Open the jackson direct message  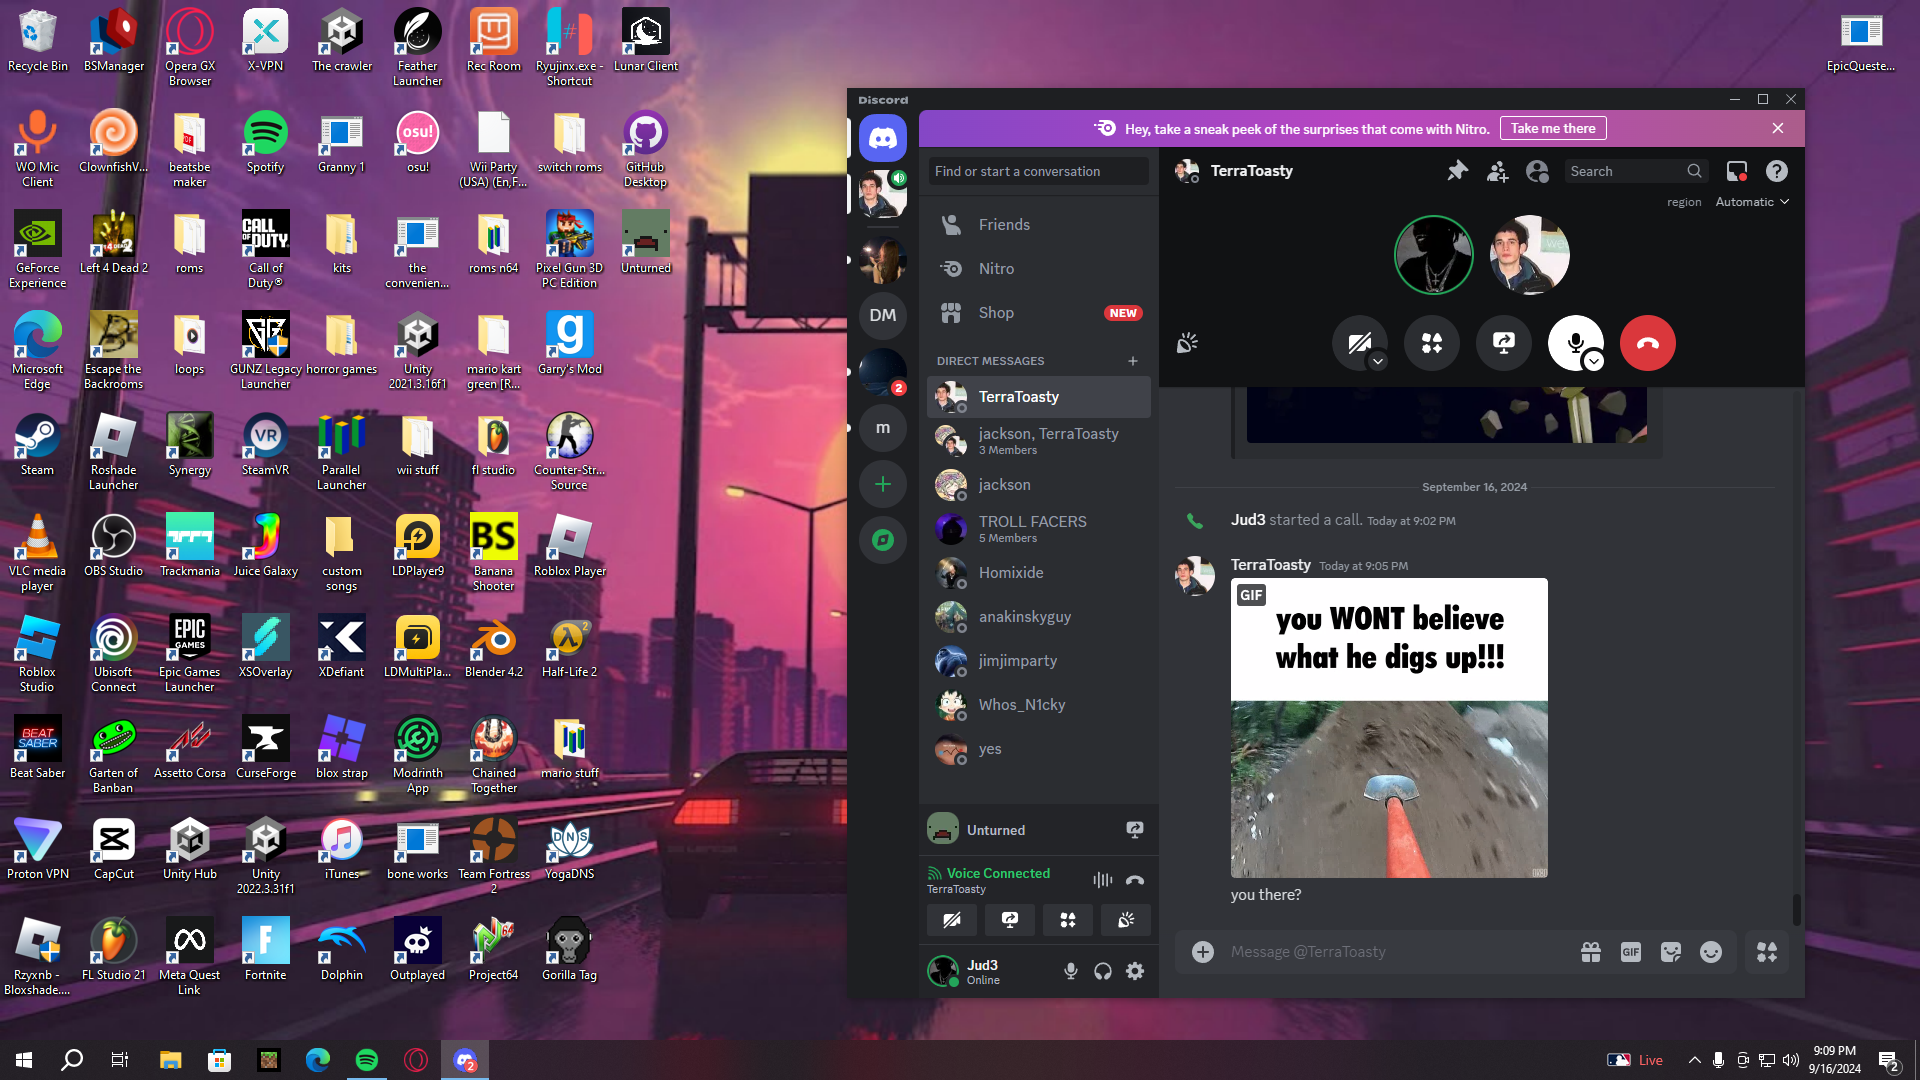click(1004, 485)
